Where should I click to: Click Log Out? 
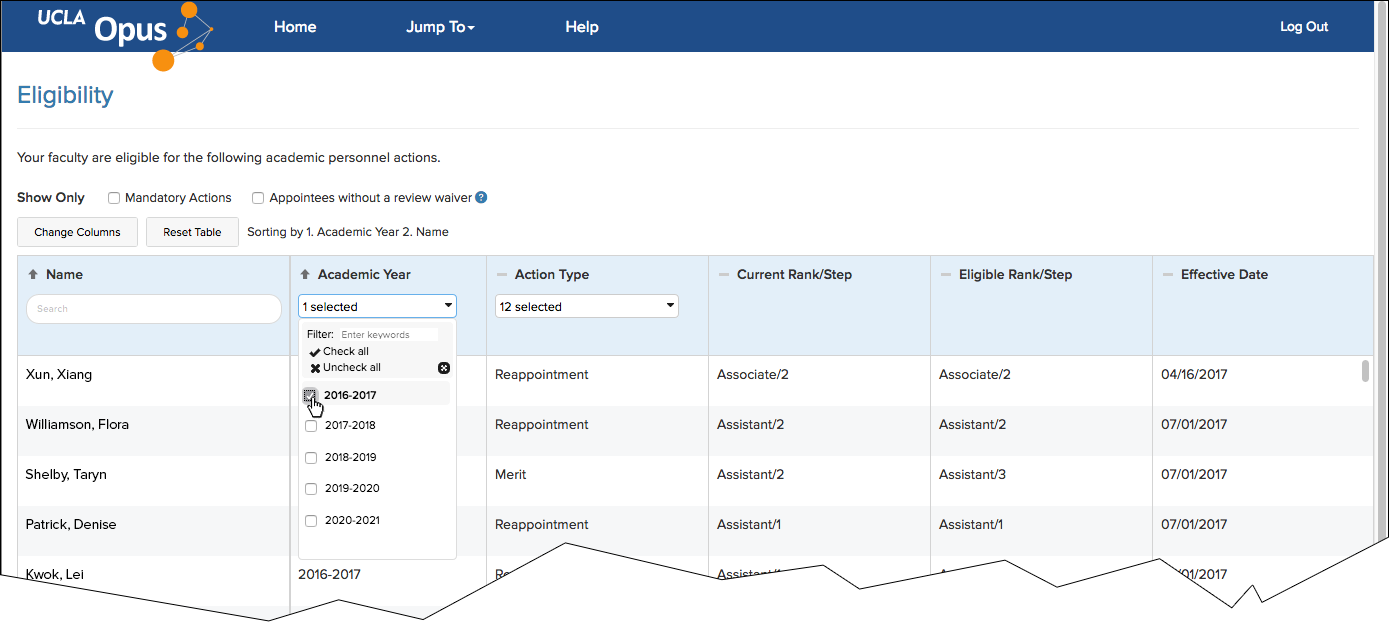click(1304, 27)
